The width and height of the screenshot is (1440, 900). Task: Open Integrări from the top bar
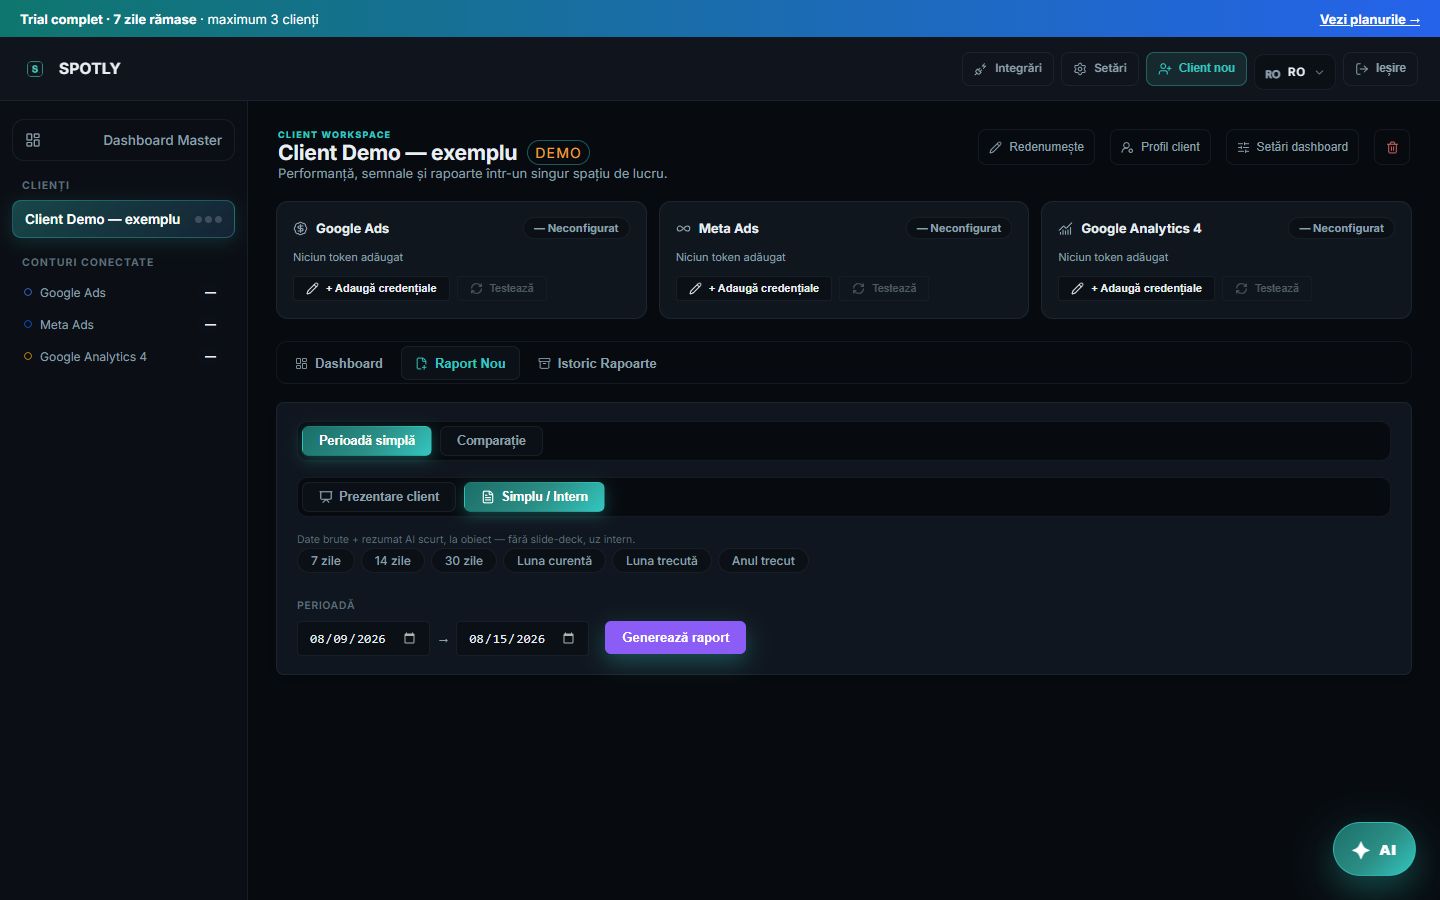pos(1008,69)
